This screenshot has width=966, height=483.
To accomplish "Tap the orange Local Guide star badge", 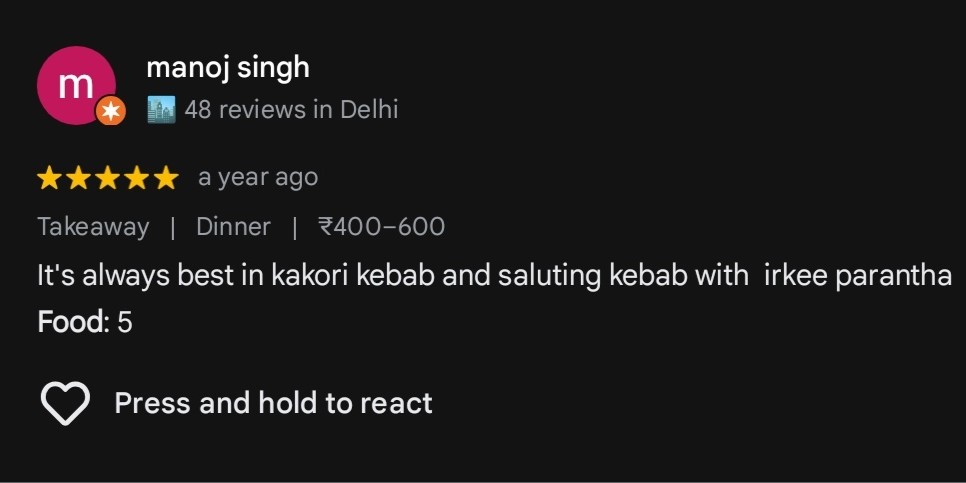I will coord(111,112).
